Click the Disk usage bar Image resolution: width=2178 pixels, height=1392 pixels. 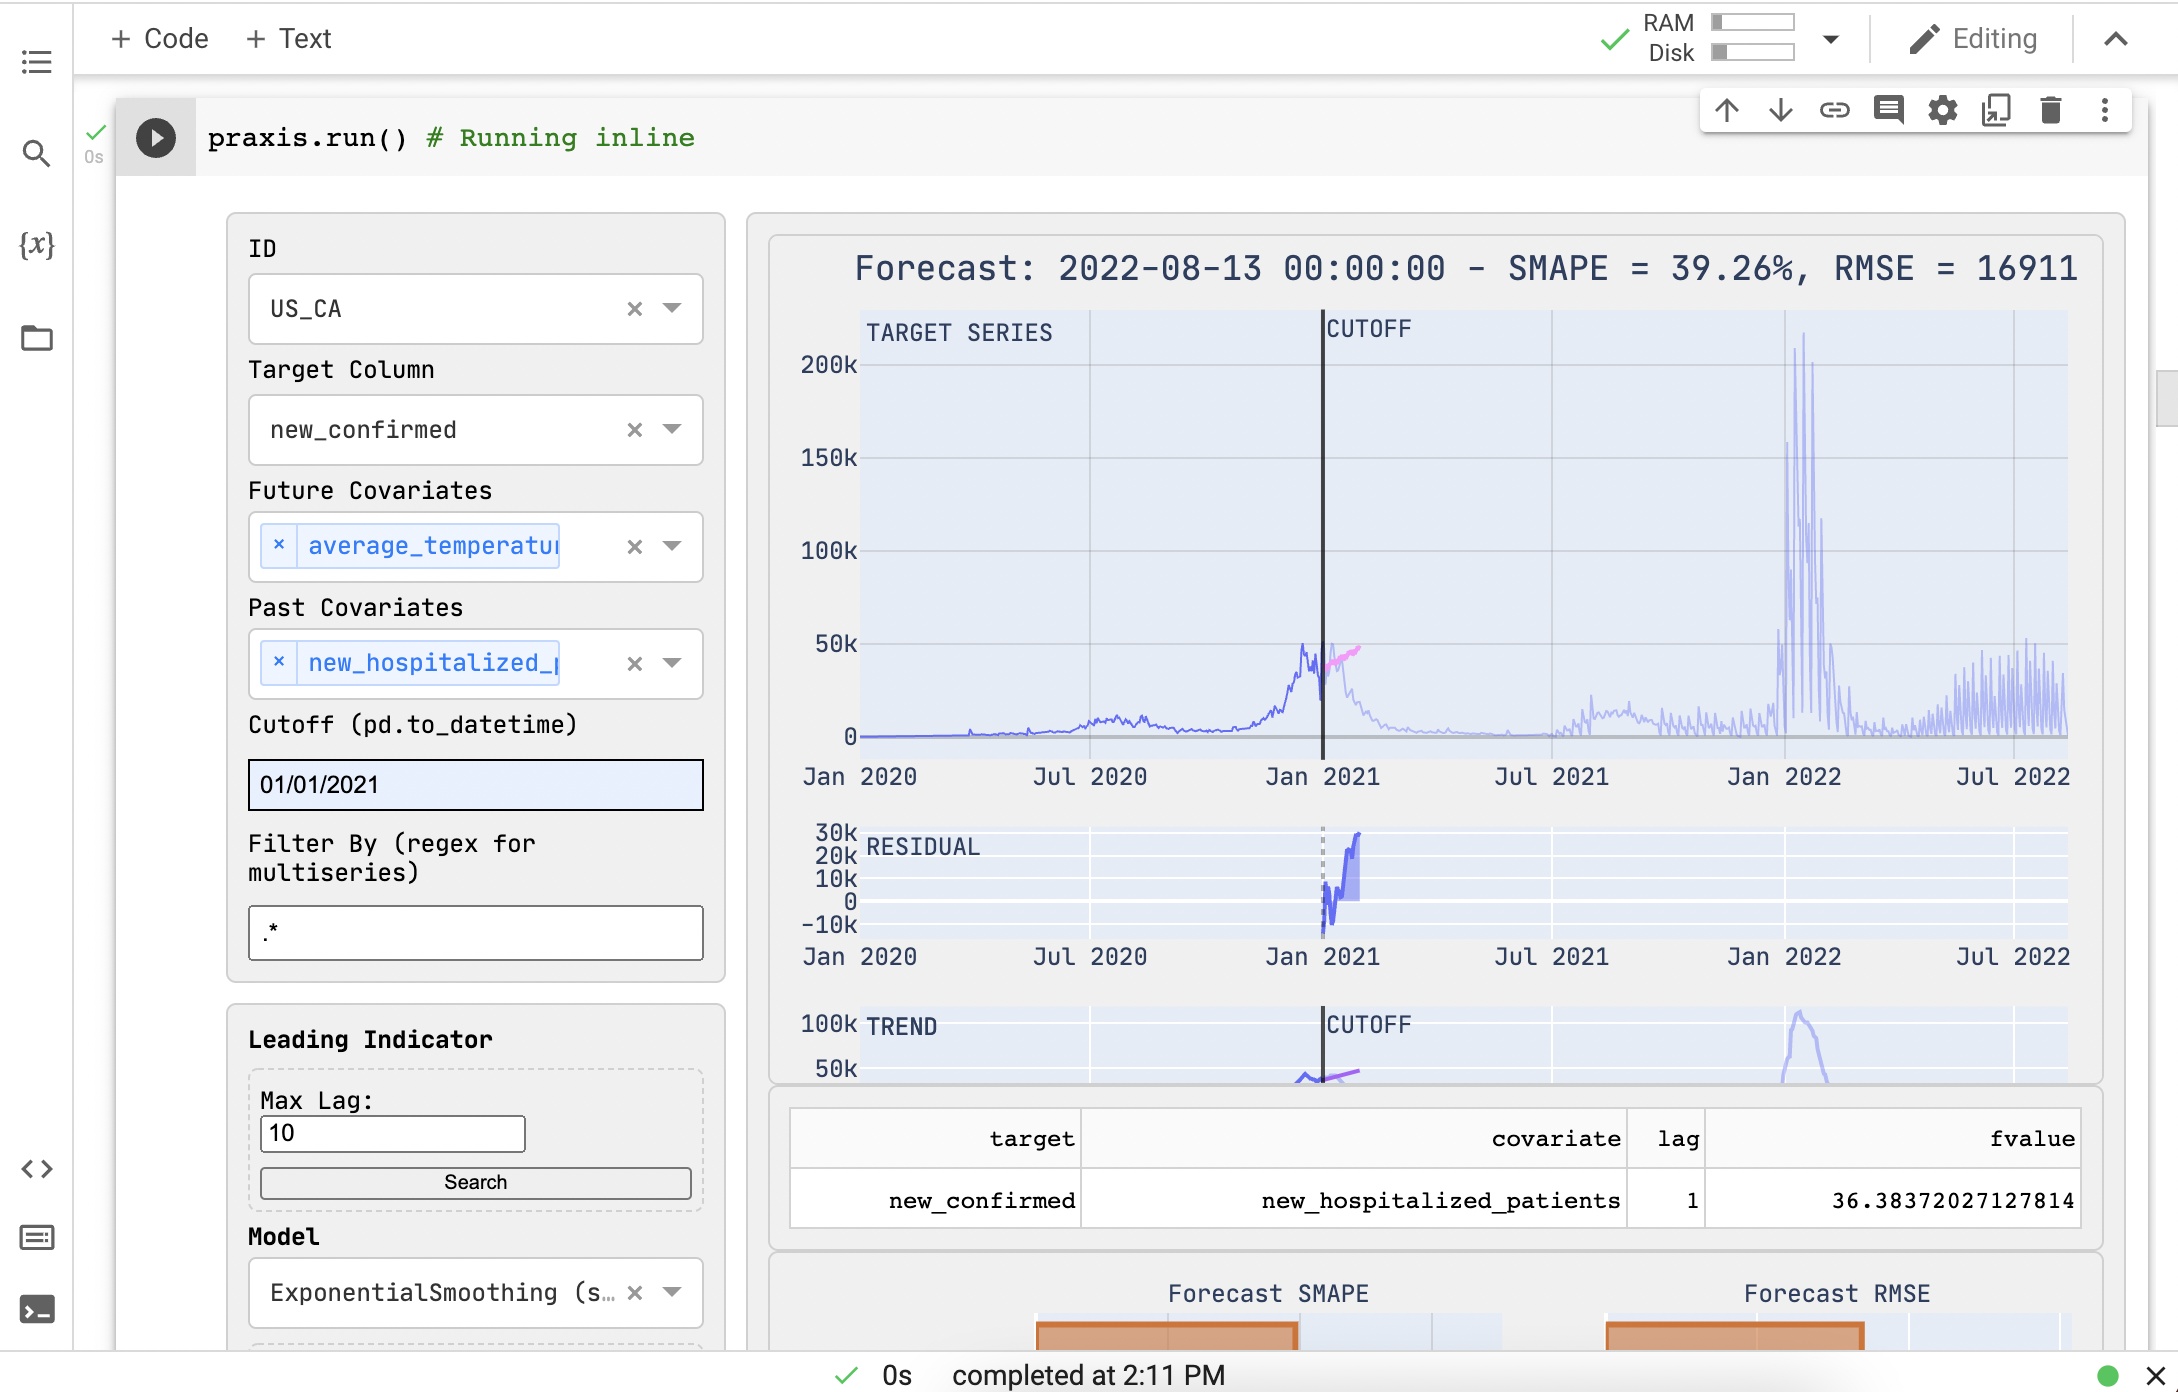click(1752, 52)
